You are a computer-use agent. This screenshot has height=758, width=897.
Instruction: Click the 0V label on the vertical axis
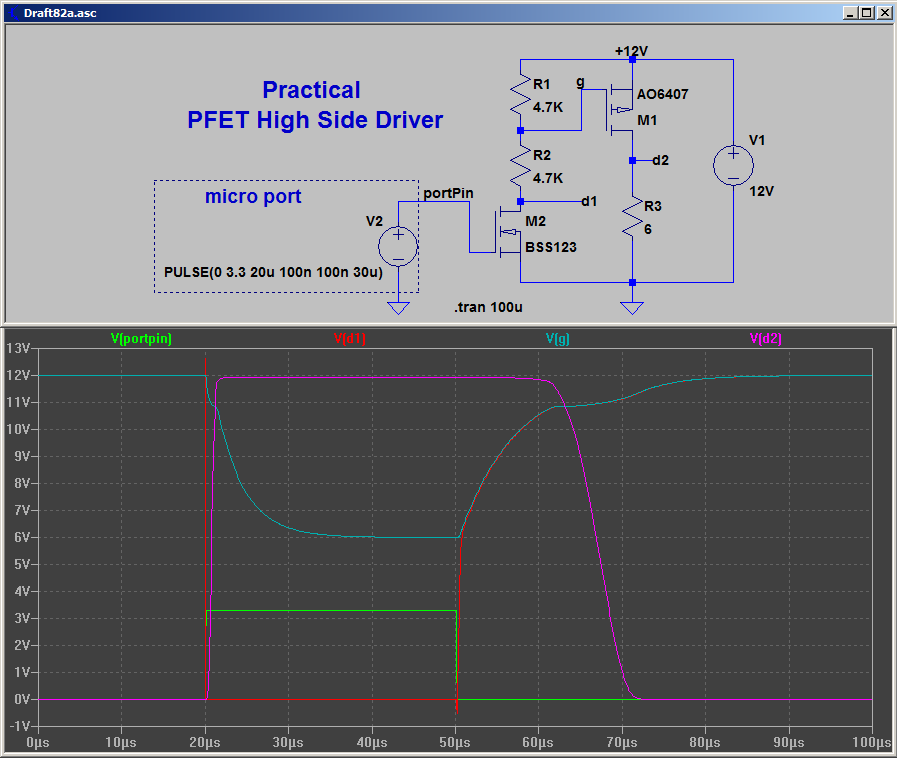[x=22, y=699]
